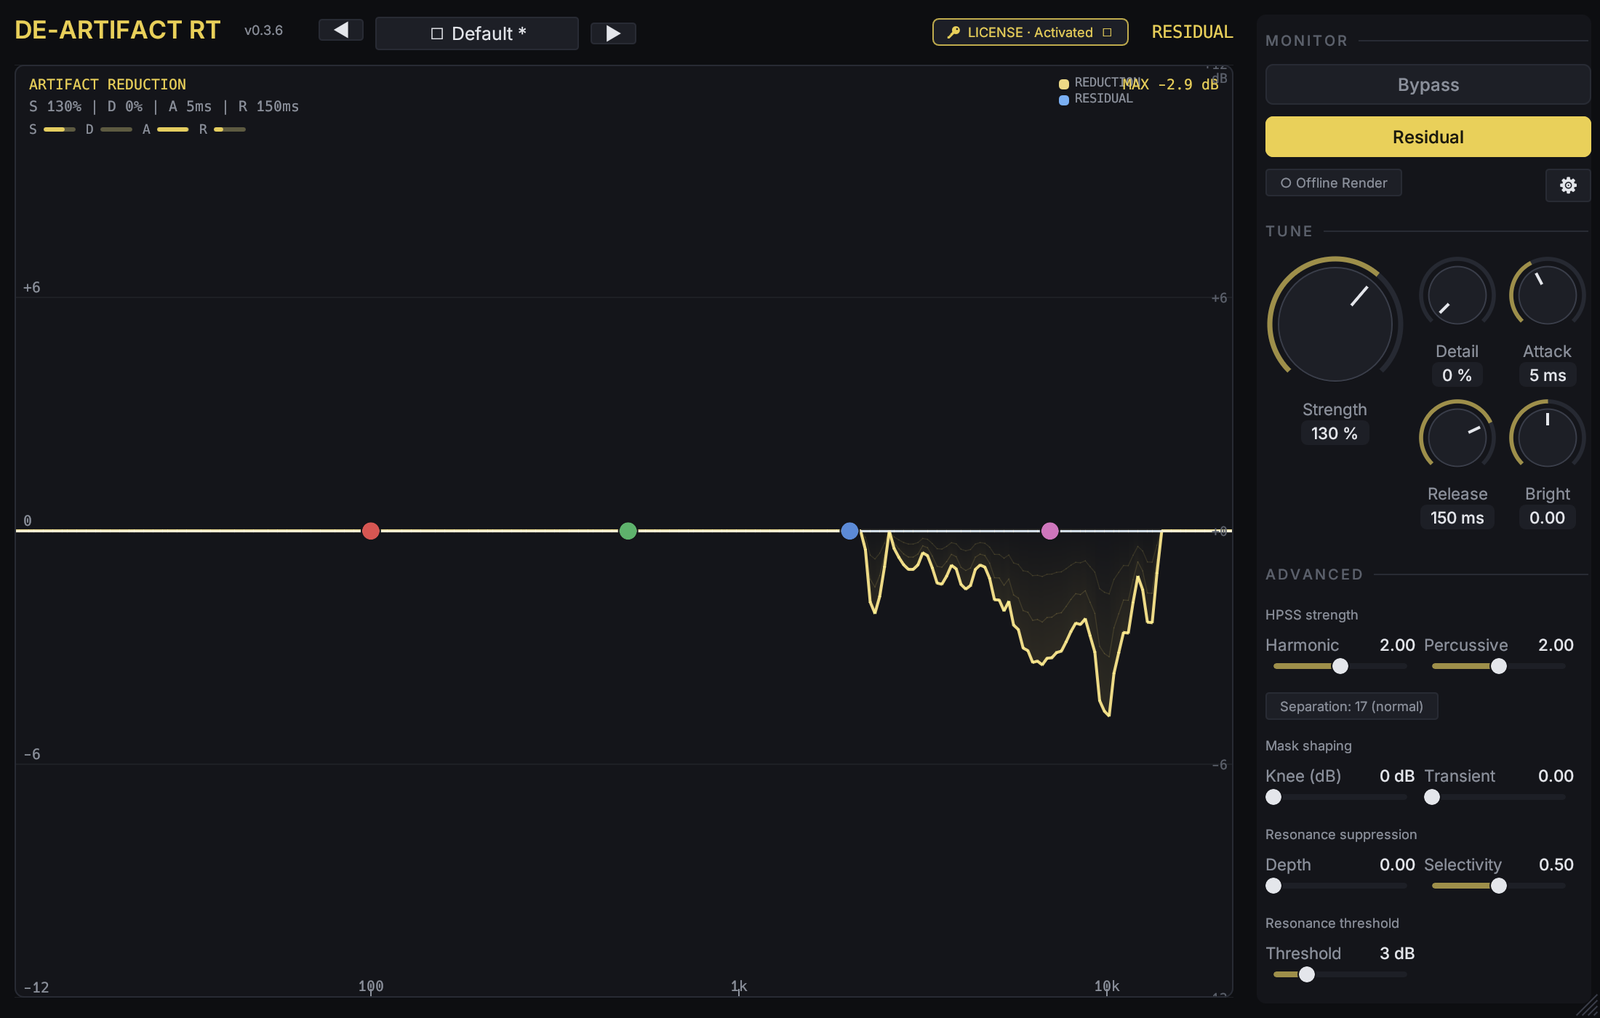Go to previous preset arrow
The image size is (1600, 1018).
click(340, 30)
